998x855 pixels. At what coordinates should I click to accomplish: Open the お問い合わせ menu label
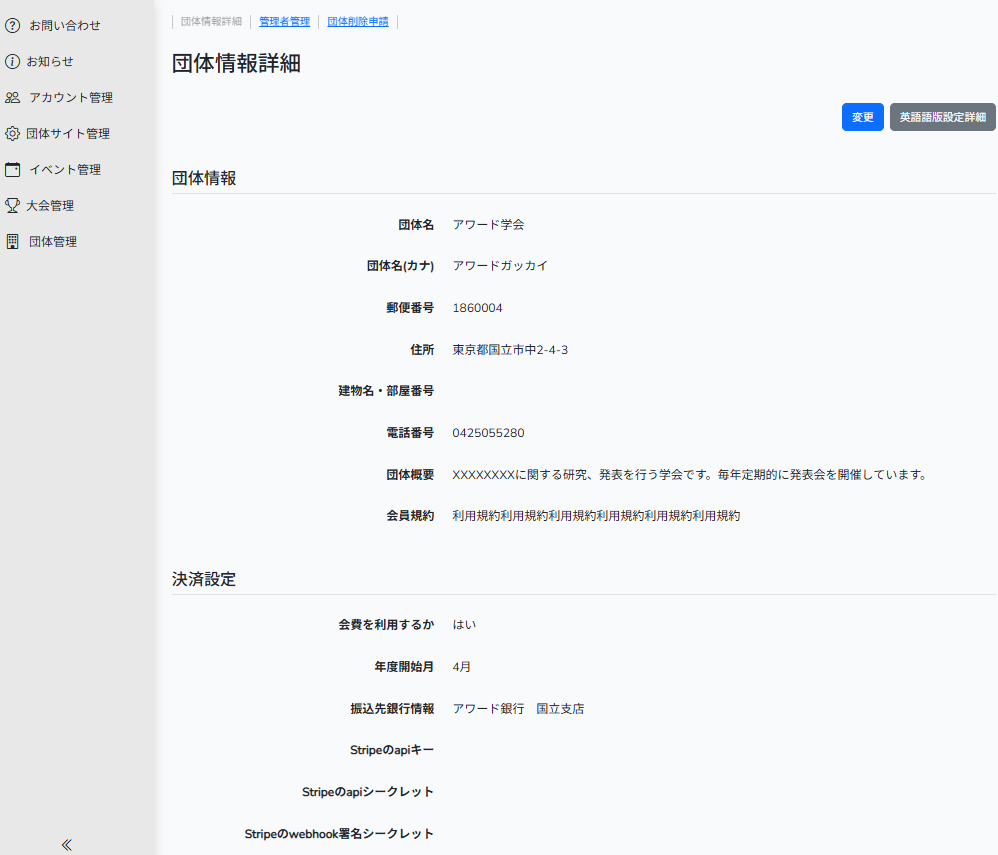(x=65, y=25)
